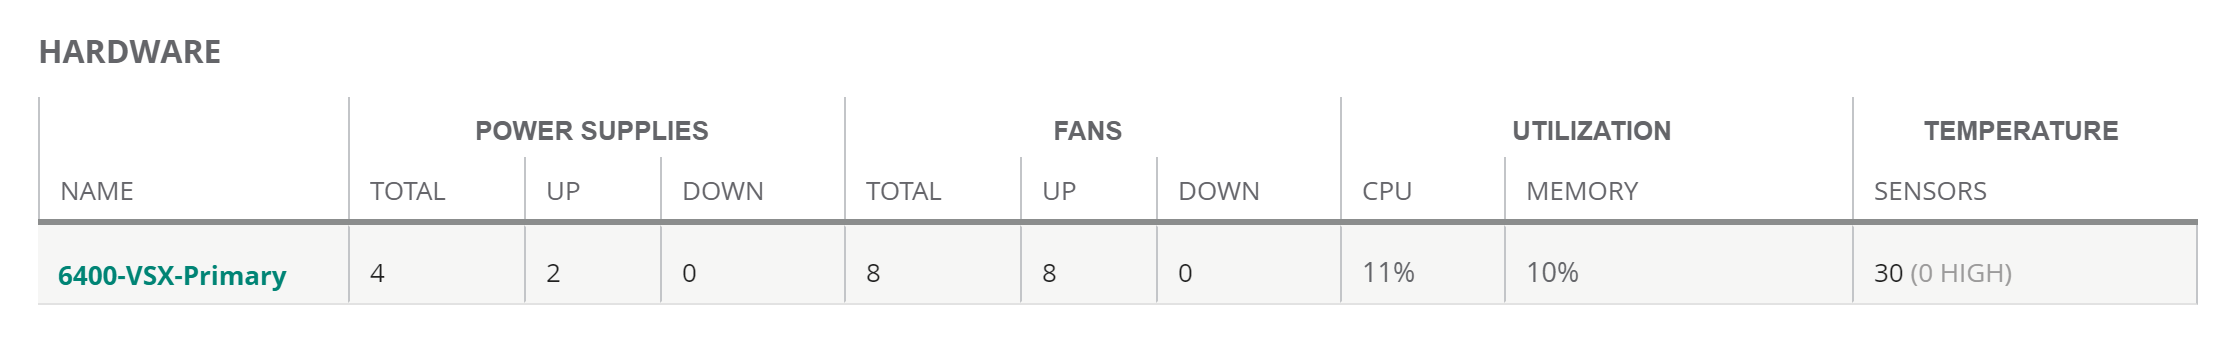This screenshot has width=2235, height=362.
Task: Click the fans DOWN column header
Action: pyautogui.click(x=1219, y=191)
